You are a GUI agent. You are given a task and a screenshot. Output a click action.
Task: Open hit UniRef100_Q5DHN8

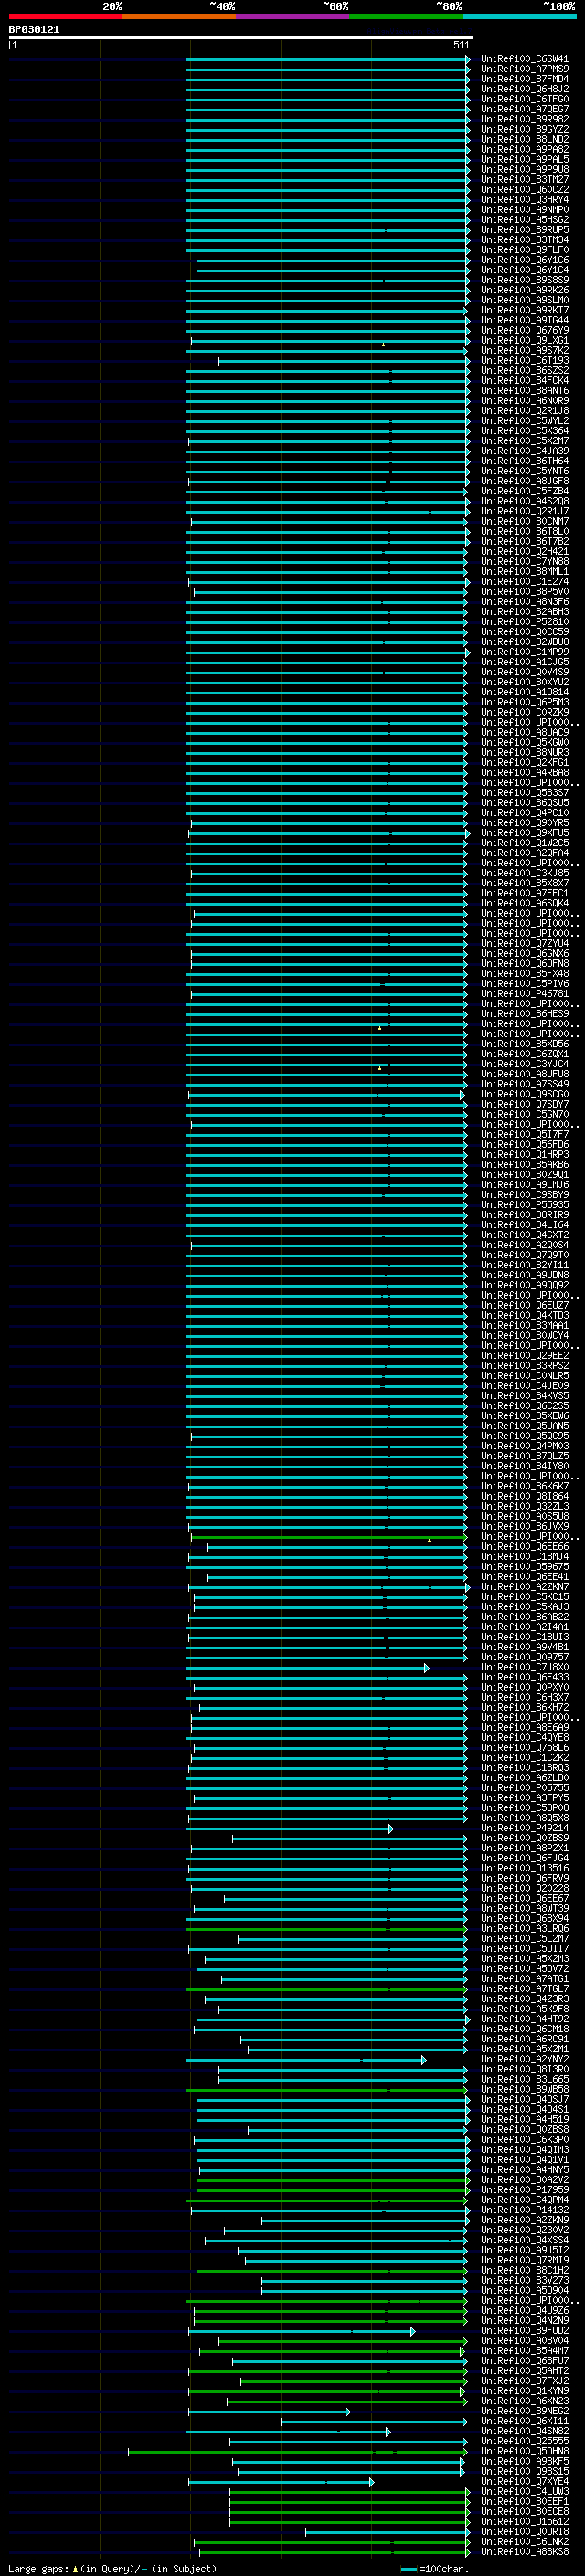point(525,2451)
